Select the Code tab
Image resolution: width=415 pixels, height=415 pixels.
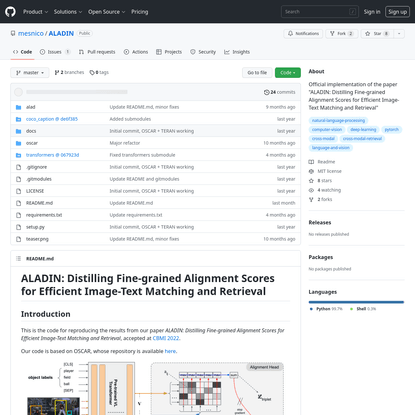pos(22,52)
